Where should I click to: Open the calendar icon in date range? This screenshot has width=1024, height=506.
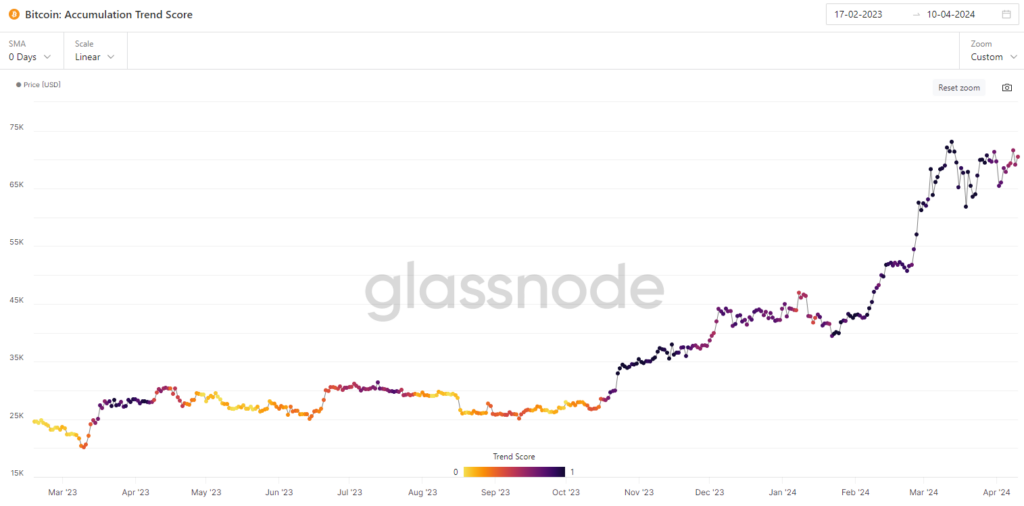click(x=1006, y=14)
